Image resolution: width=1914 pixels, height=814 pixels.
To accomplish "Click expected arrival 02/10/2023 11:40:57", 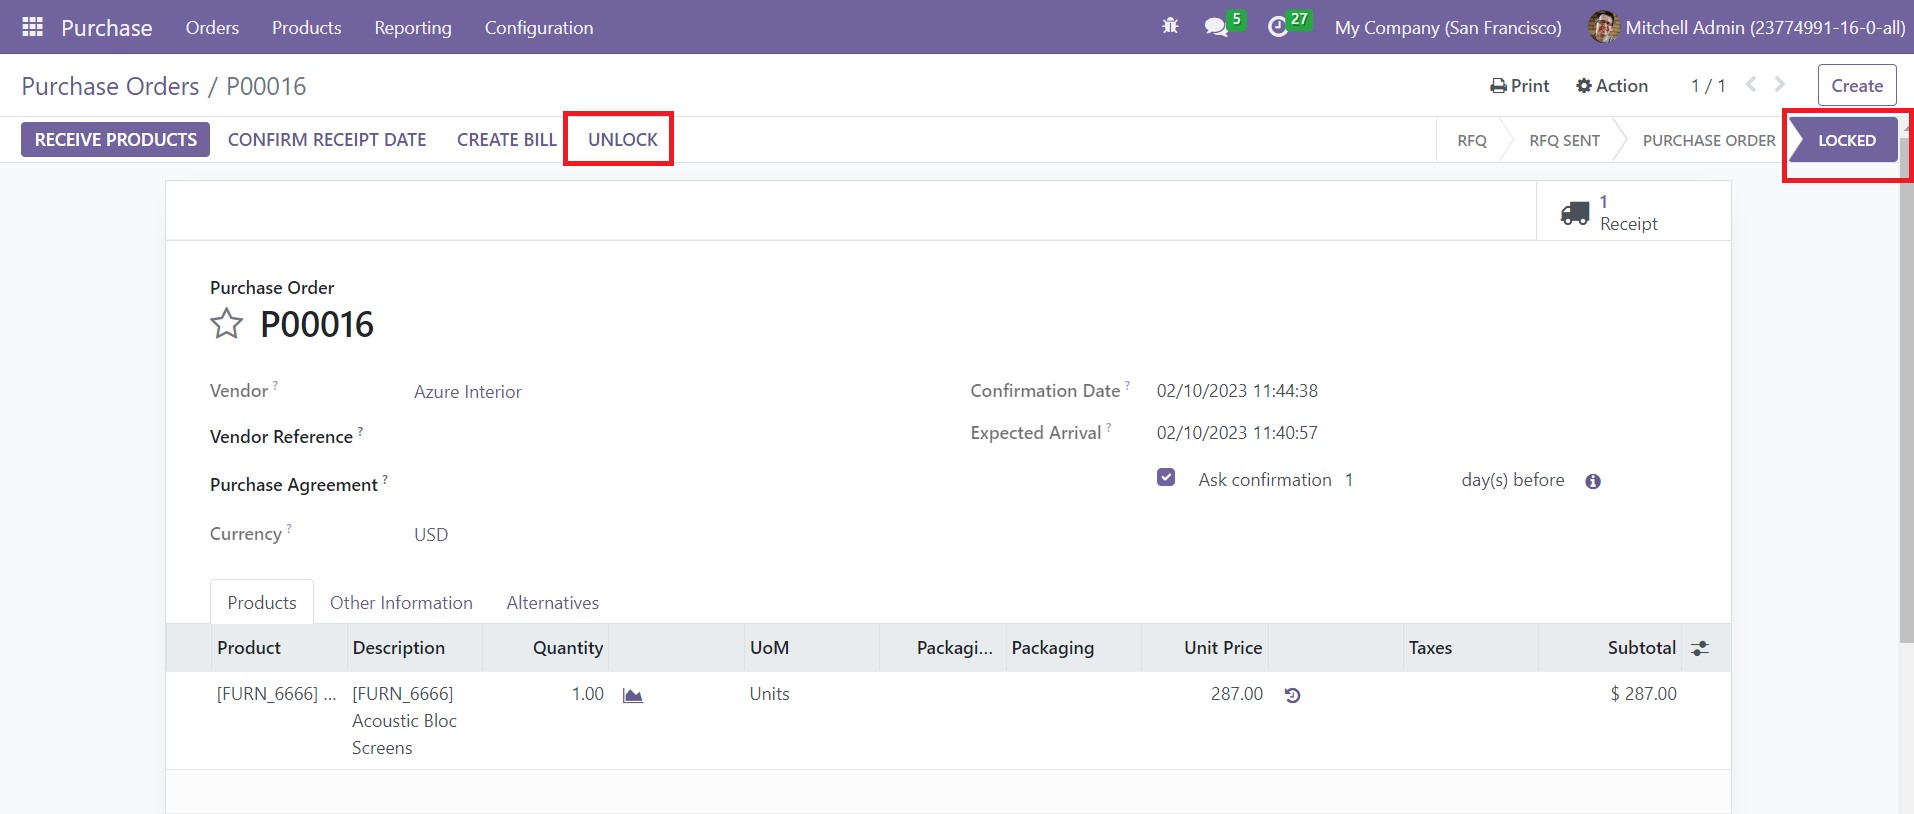I will [1237, 433].
